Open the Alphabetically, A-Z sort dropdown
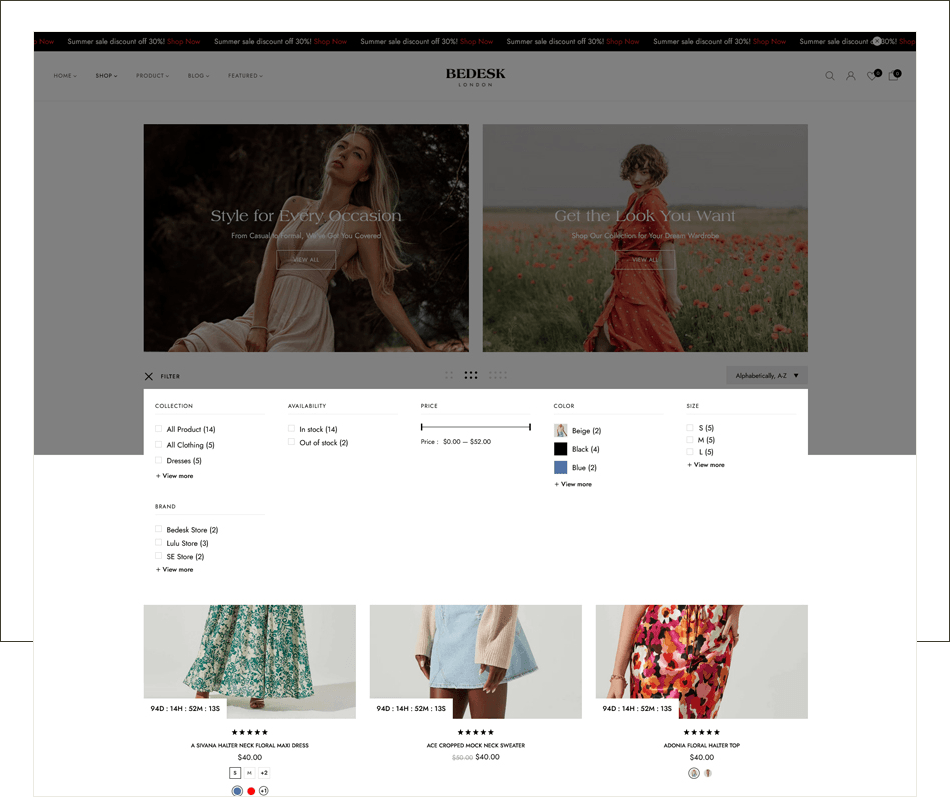Screen dimensions: 950x797 [766, 376]
